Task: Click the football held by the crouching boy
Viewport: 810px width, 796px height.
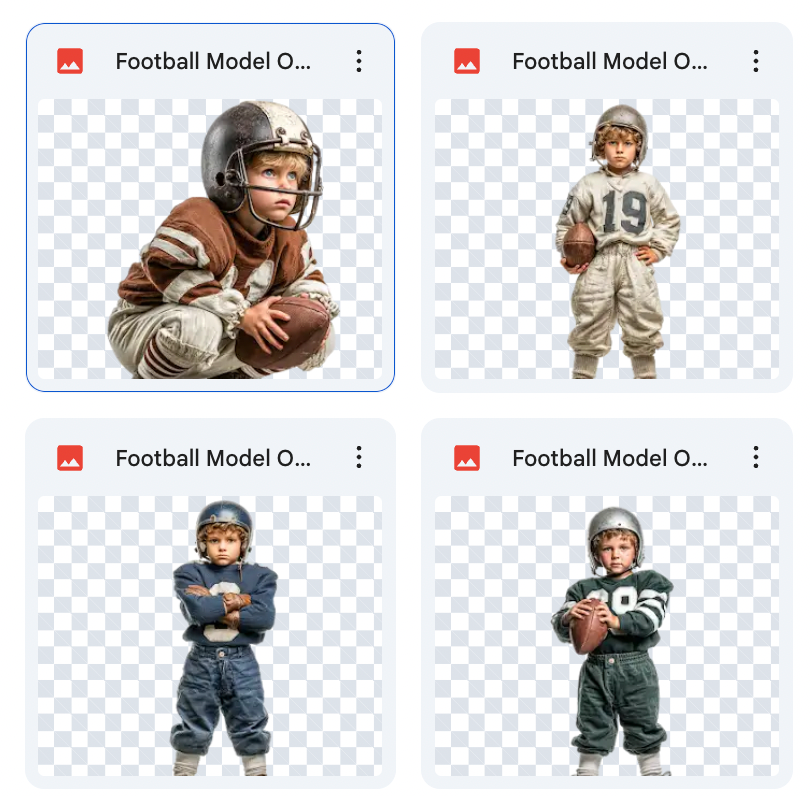Action: pyautogui.click(x=285, y=330)
